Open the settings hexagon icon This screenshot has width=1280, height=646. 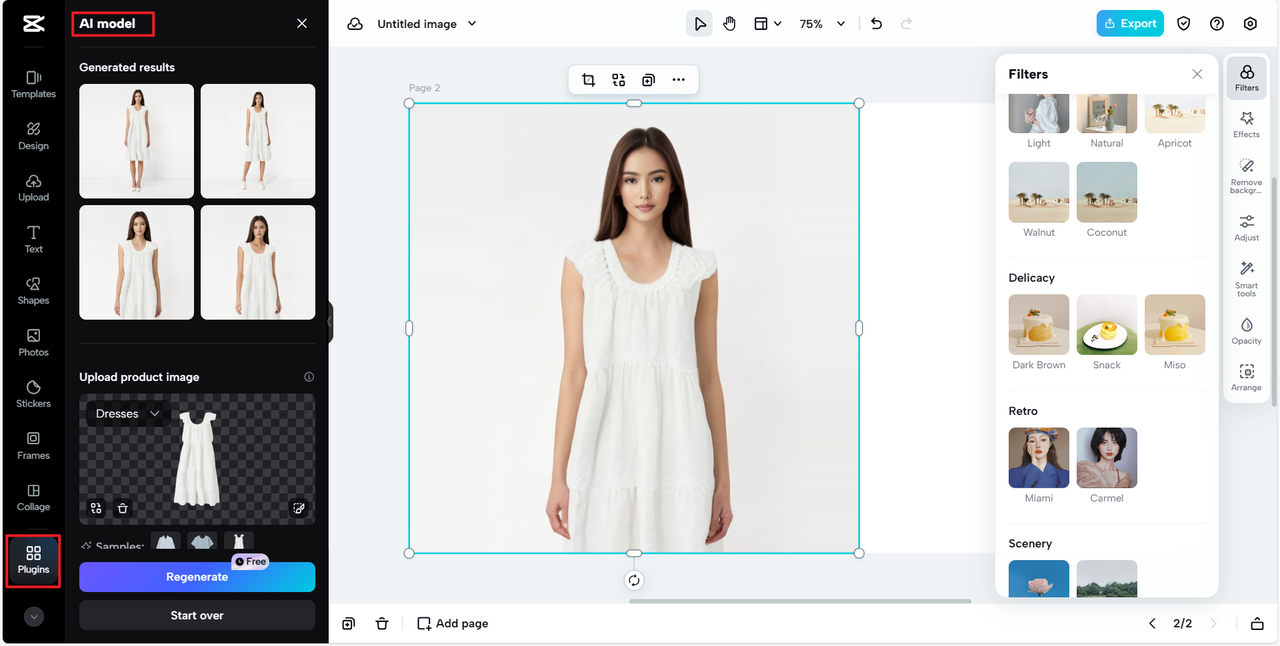(1250, 24)
